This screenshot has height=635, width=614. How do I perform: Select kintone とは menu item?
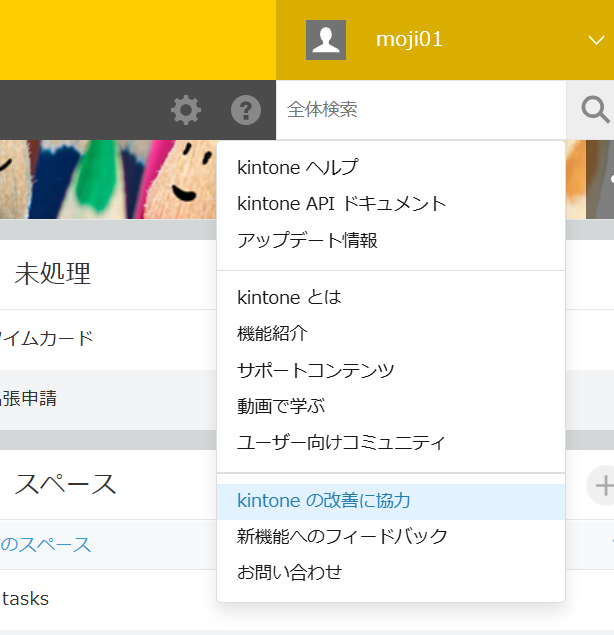point(391,297)
